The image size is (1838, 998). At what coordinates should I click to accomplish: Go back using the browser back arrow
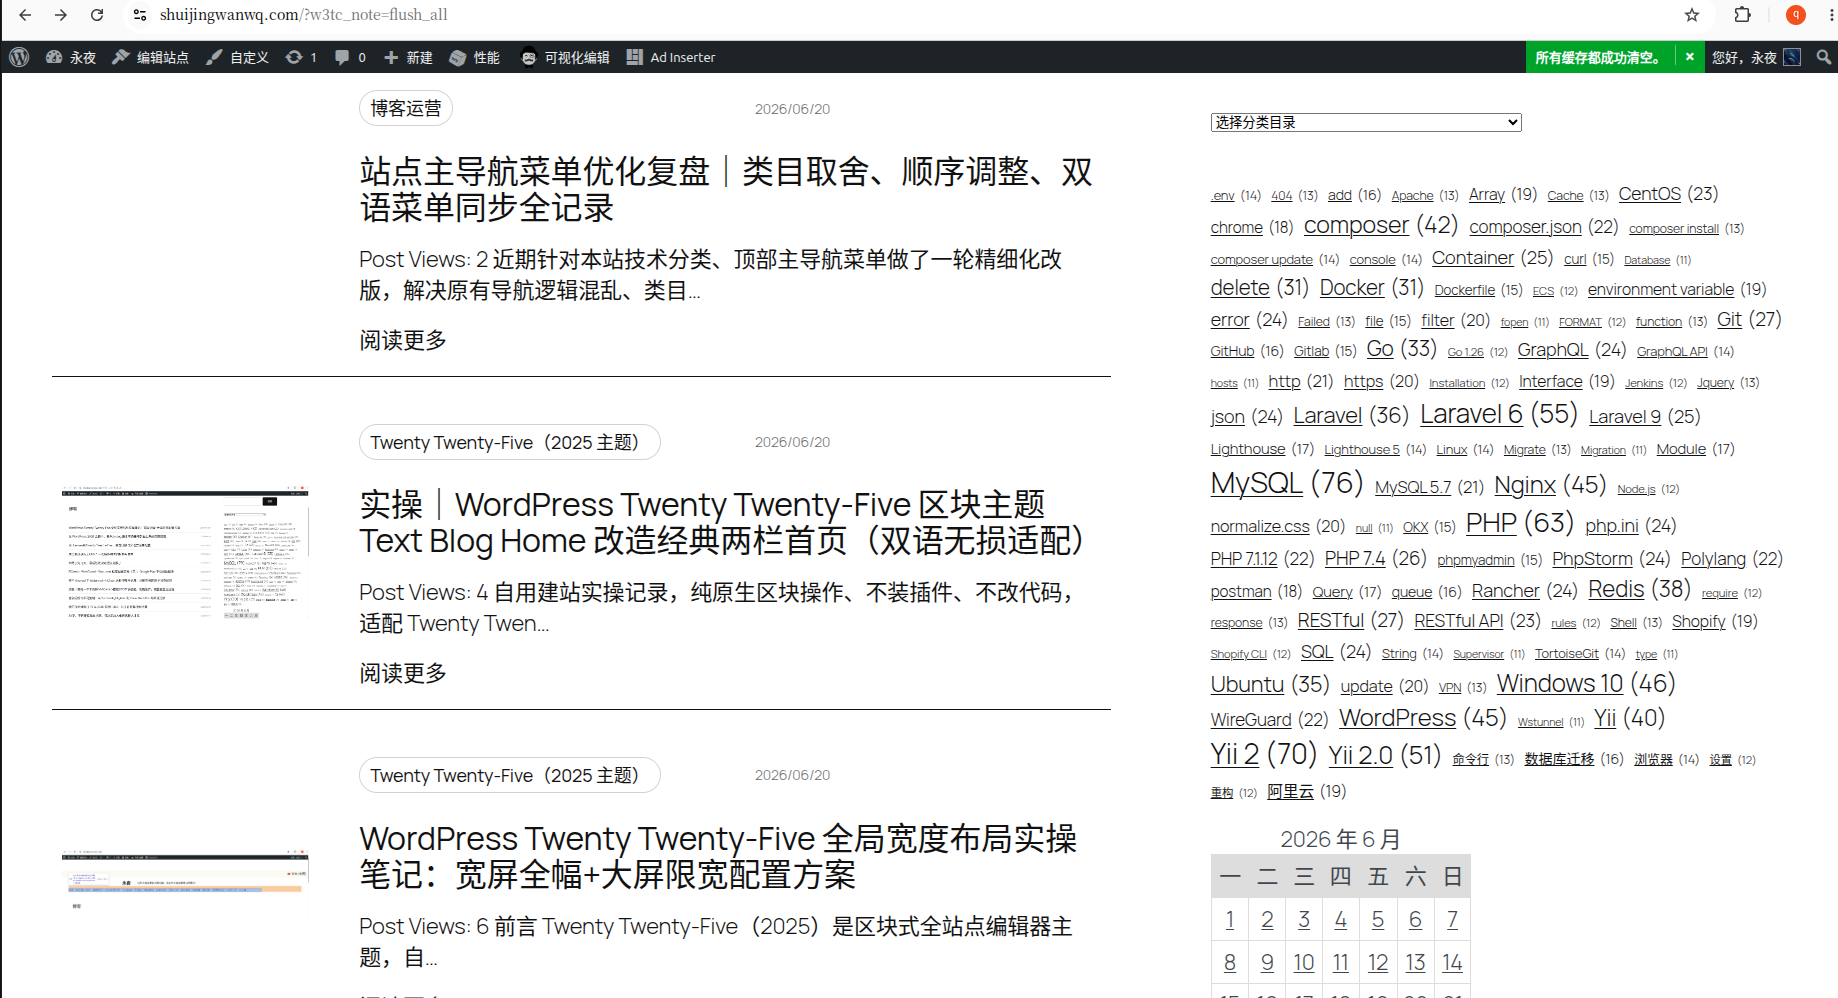pos(25,15)
